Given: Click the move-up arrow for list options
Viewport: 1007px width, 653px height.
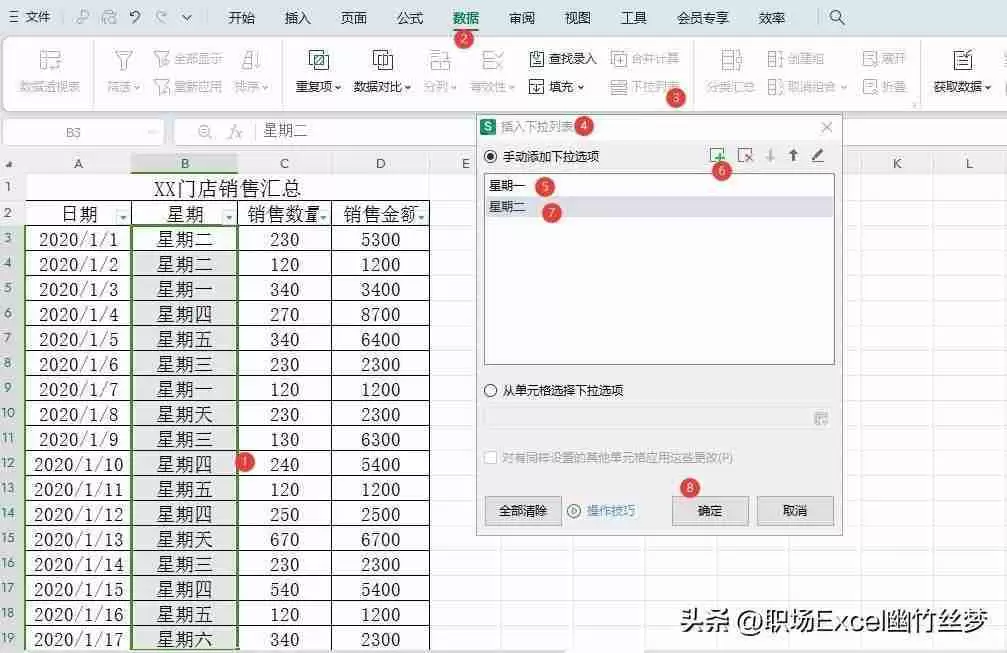Looking at the screenshot, I should pyautogui.click(x=792, y=156).
